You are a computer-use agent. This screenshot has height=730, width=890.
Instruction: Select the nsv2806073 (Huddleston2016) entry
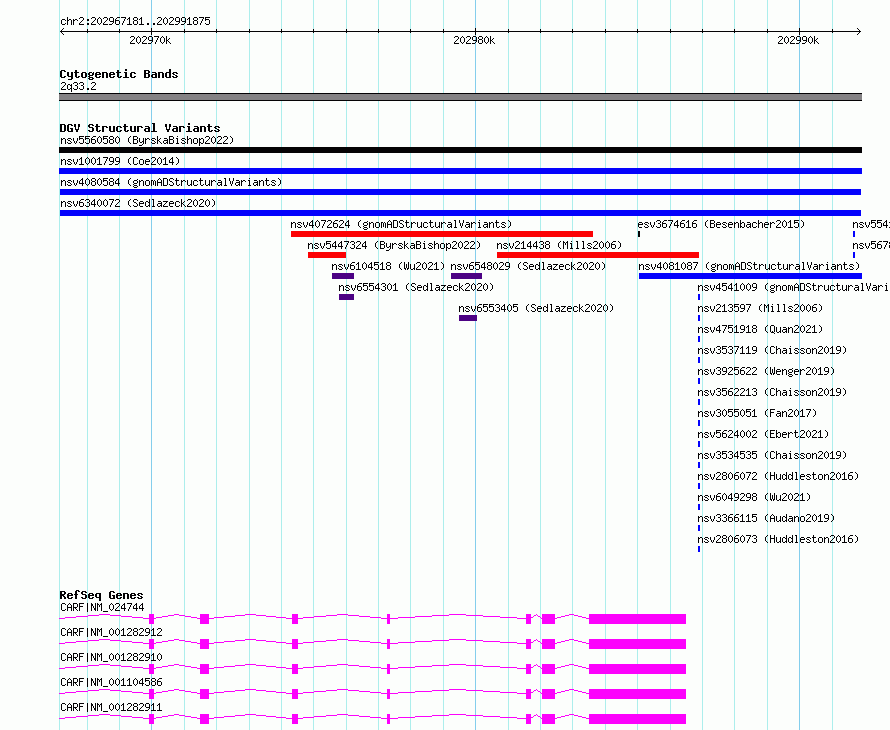pos(778,539)
